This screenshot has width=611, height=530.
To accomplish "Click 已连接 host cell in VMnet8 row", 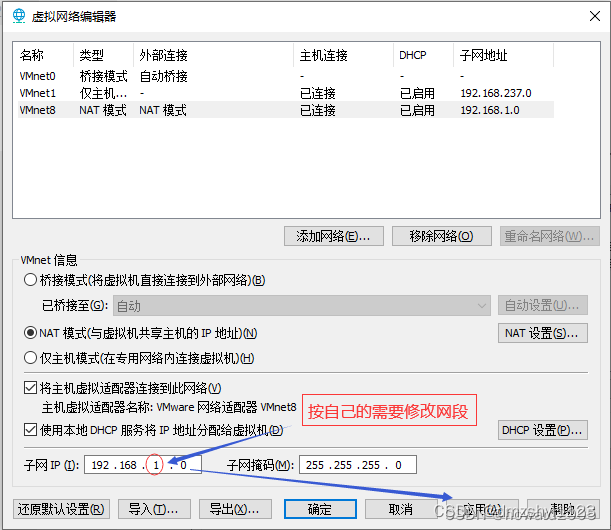I will point(318,110).
